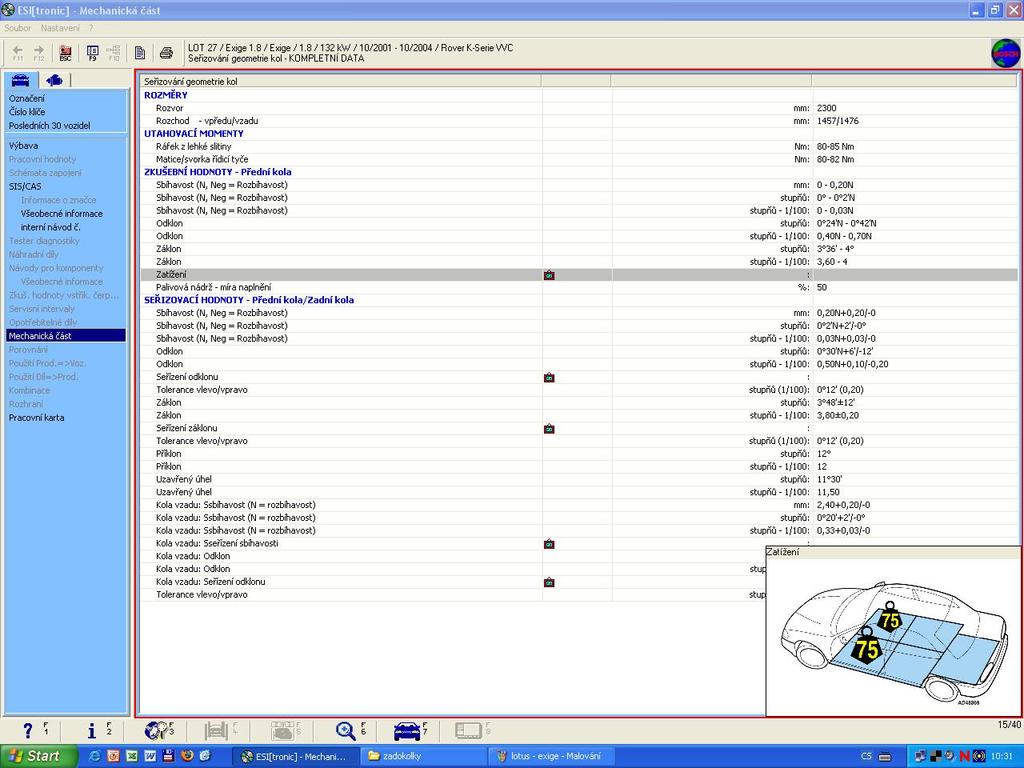Click the F6 magnifier zoom icon
The height and width of the screenshot is (768, 1024).
tap(345, 730)
